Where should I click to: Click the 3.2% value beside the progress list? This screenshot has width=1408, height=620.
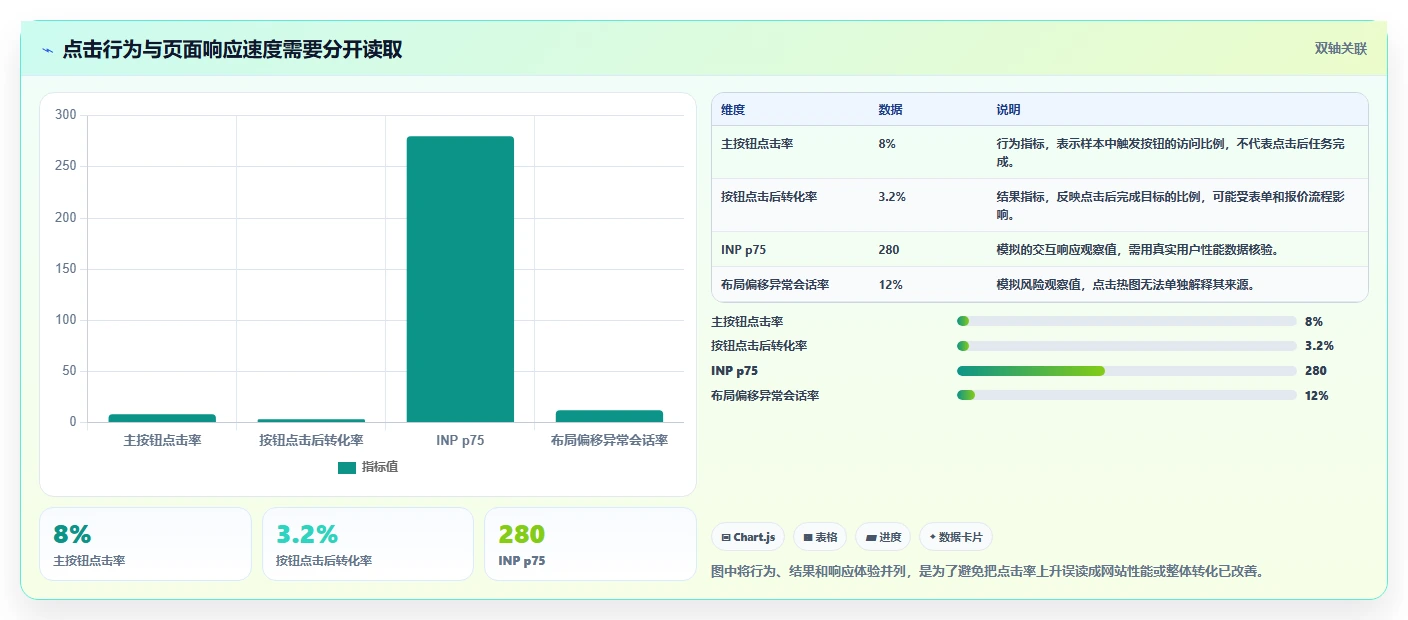tap(1319, 346)
